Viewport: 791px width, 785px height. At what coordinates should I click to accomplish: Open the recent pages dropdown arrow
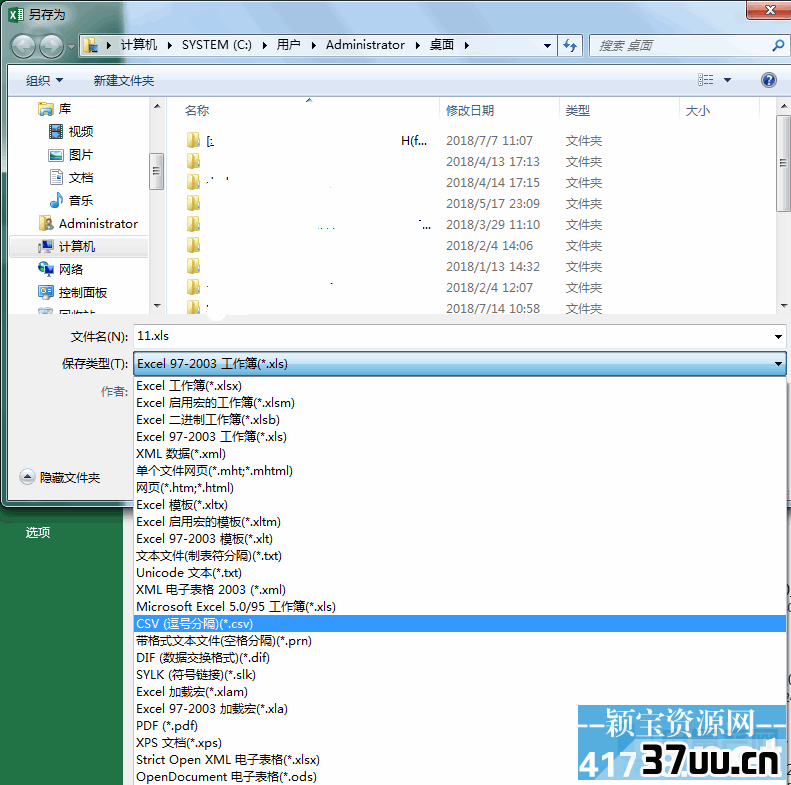[x=71, y=47]
